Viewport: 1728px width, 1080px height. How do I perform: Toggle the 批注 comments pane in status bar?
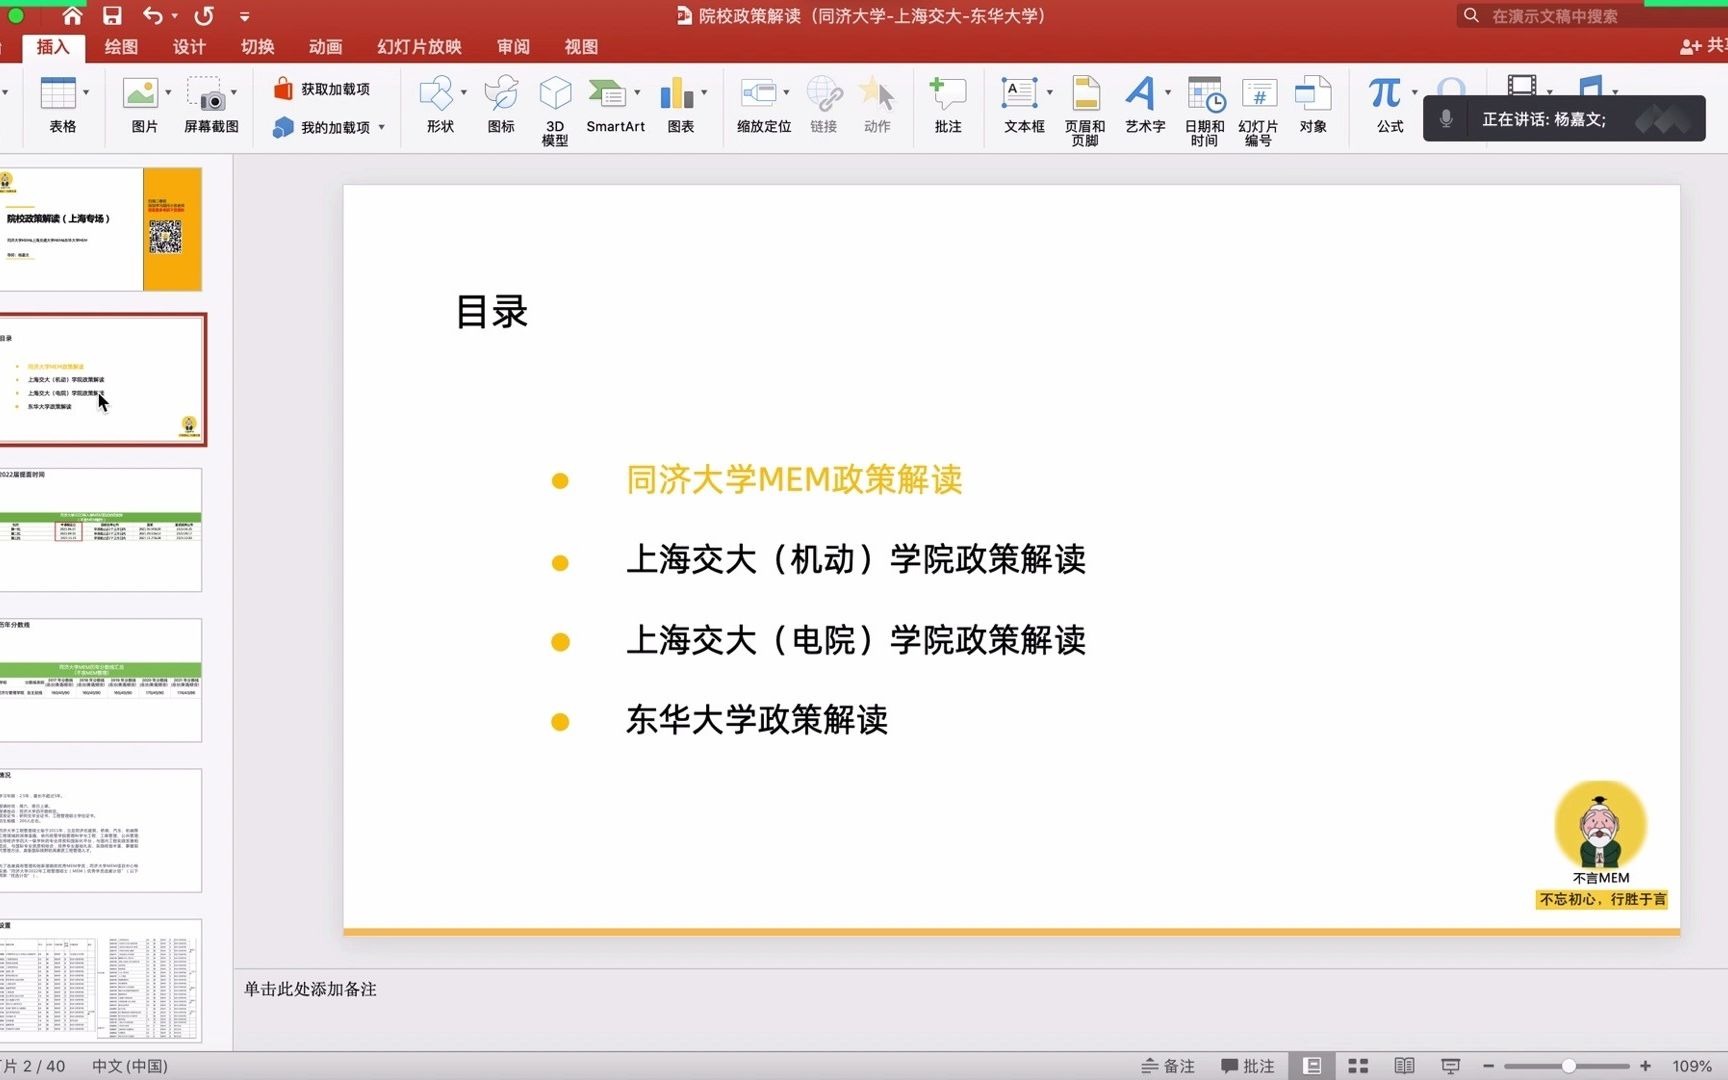click(x=1247, y=1066)
